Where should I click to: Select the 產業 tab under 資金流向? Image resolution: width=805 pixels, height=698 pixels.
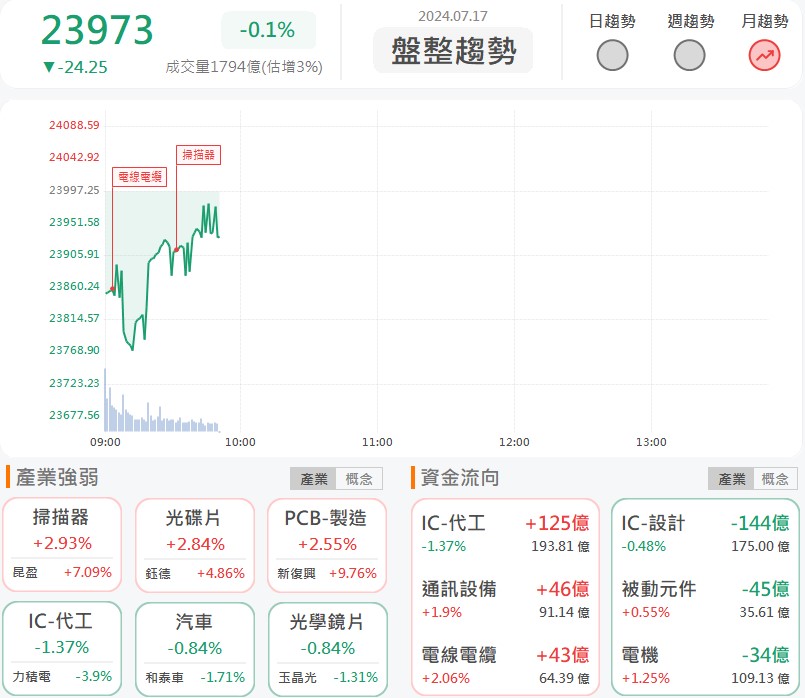coord(731,479)
